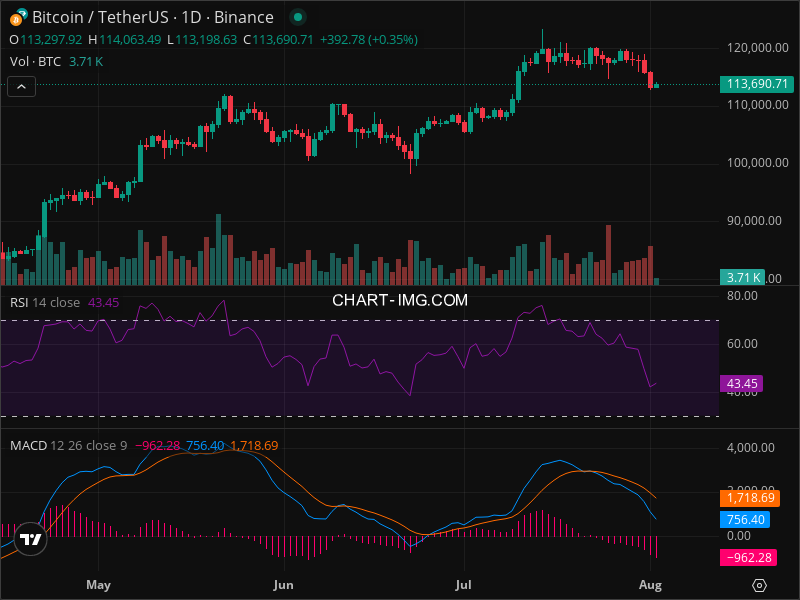
Task: Click the Bitcoin coin logo icon
Action: pyautogui.click(x=18, y=17)
